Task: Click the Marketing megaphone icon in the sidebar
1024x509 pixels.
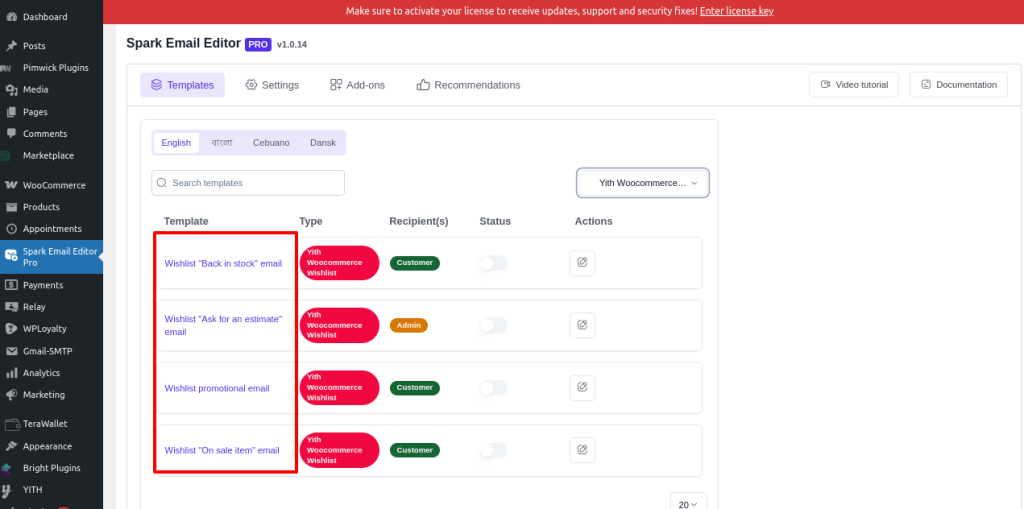Action: click(x=11, y=395)
